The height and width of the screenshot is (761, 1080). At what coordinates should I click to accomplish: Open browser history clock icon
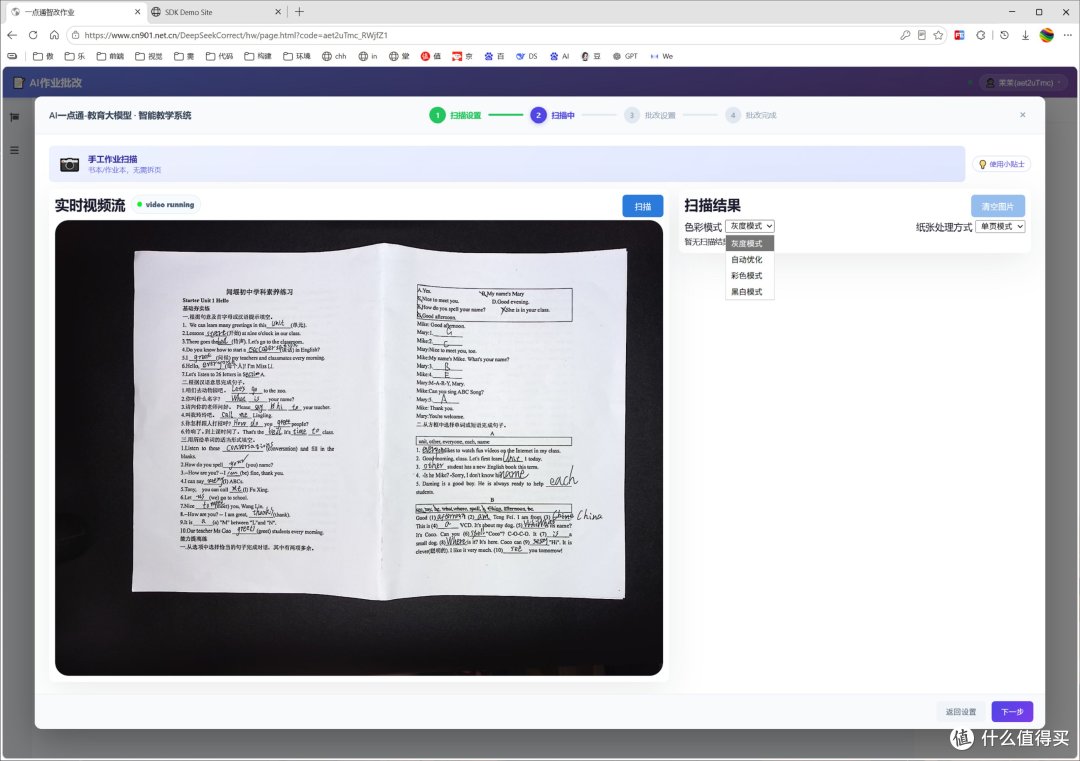1004,35
